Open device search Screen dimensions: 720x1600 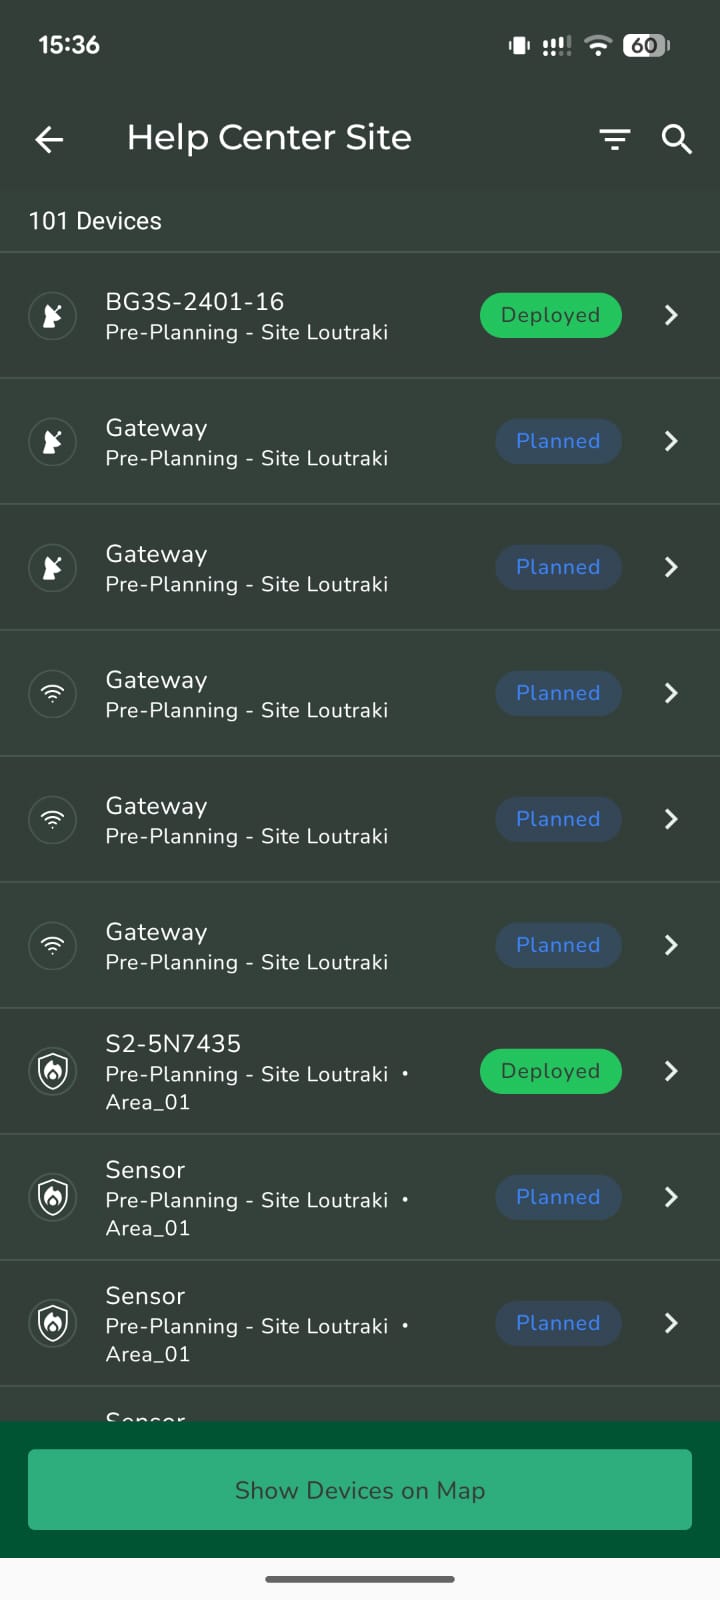pos(677,140)
